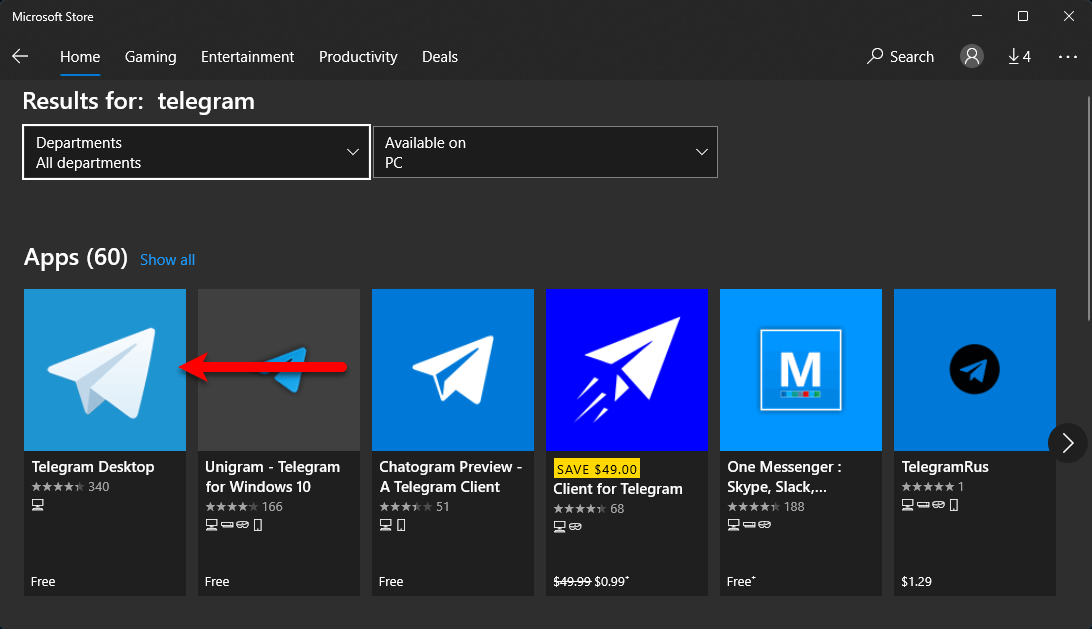The height and width of the screenshot is (629, 1092).
Task: Click the Apps (60) heading
Action: (76, 258)
